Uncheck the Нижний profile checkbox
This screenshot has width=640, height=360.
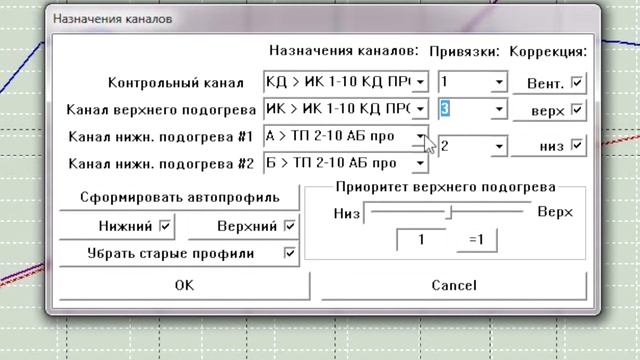165,226
